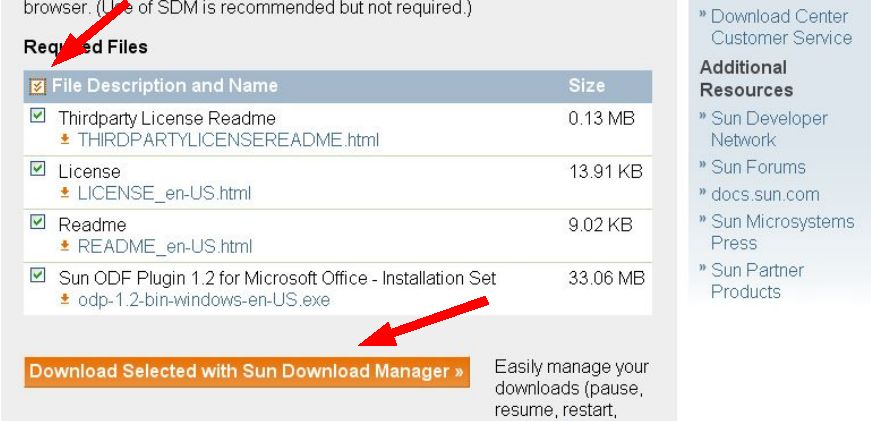Image resolution: width=871 pixels, height=421 pixels.
Task: Go to Sun Developer Network
Action: click(768, 129)
